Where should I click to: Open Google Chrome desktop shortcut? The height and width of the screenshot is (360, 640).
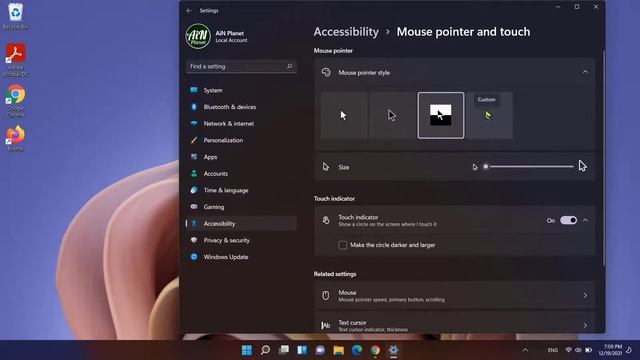click(16, 101)
